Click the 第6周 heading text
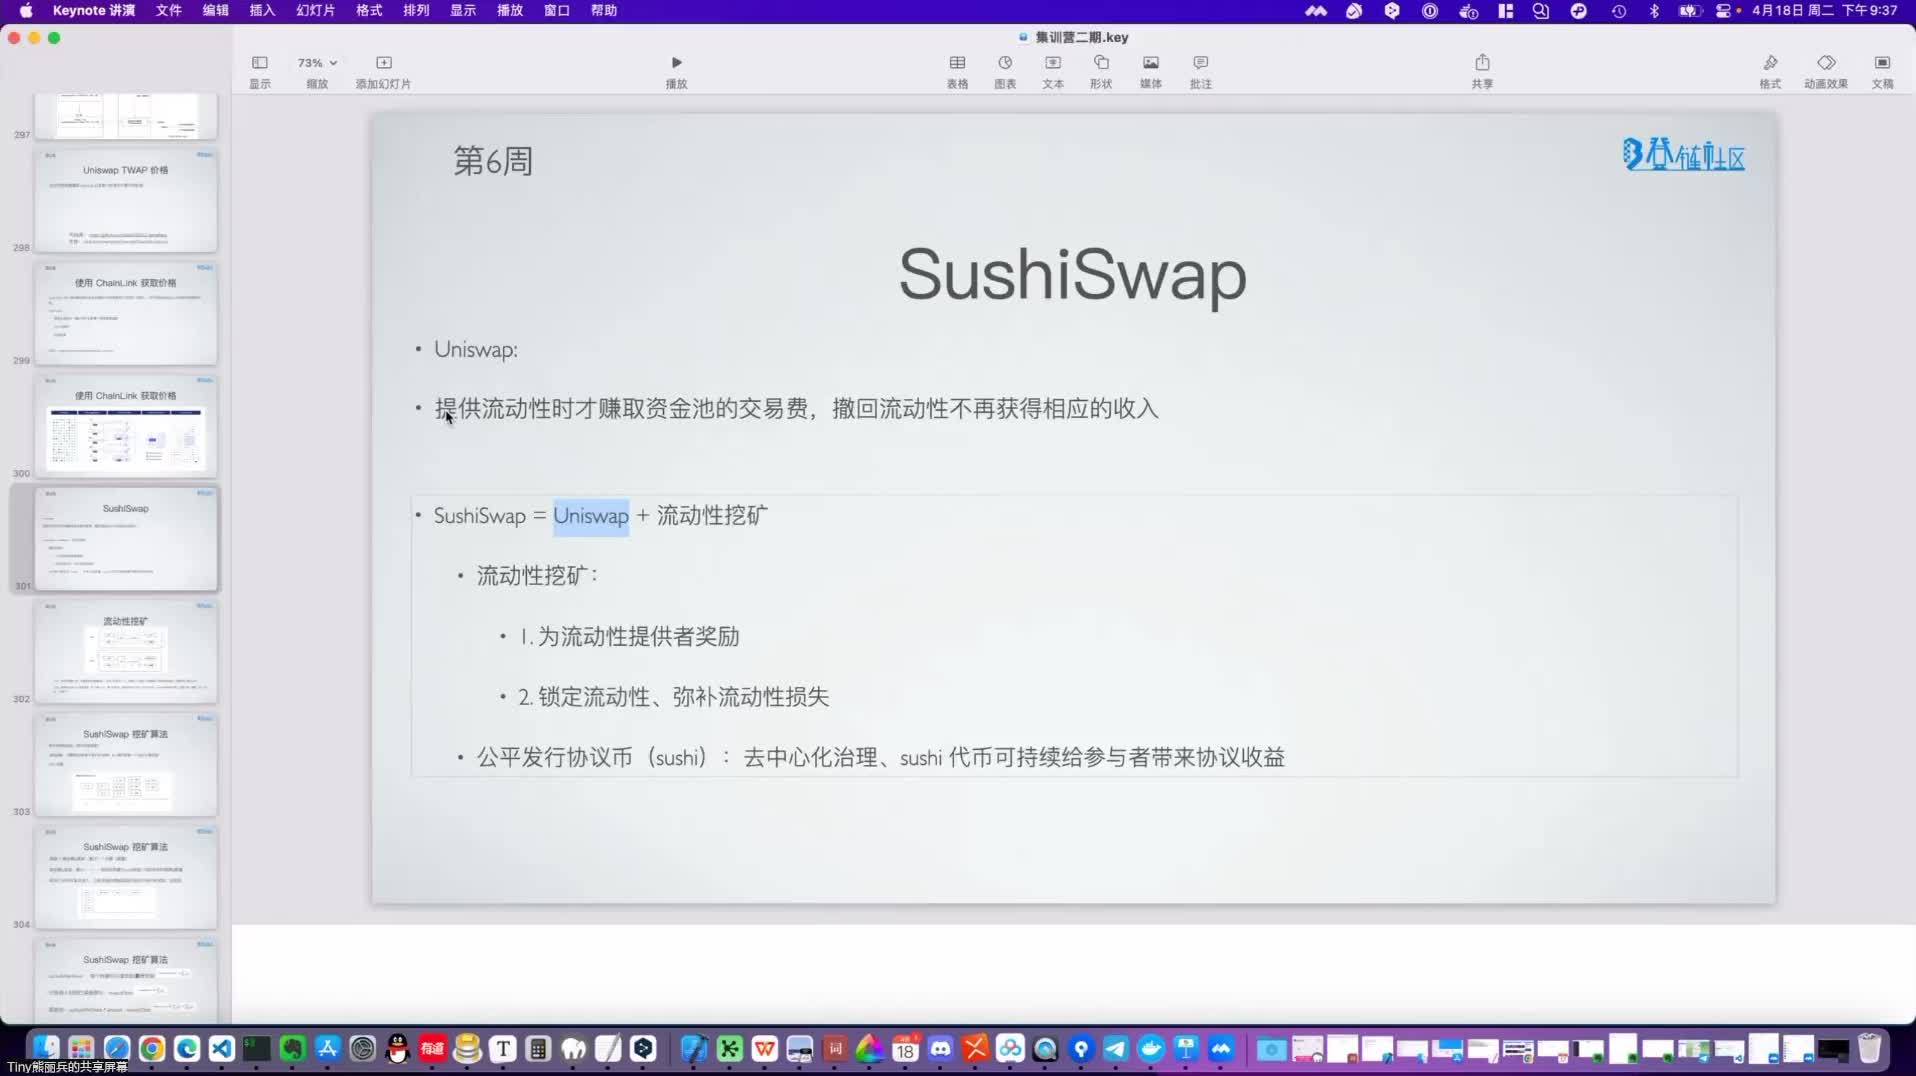The height and width of the screenshot is (1076, 1916). [x=493, y=161]
